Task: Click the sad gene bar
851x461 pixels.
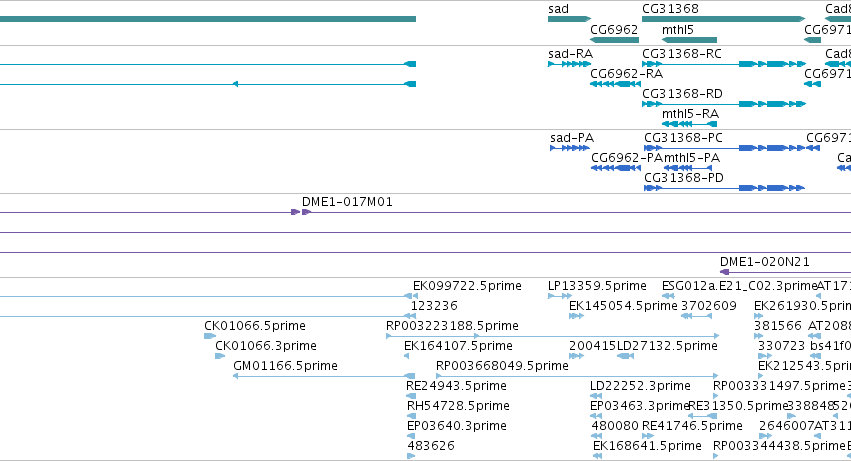Action: pos(569,19)
